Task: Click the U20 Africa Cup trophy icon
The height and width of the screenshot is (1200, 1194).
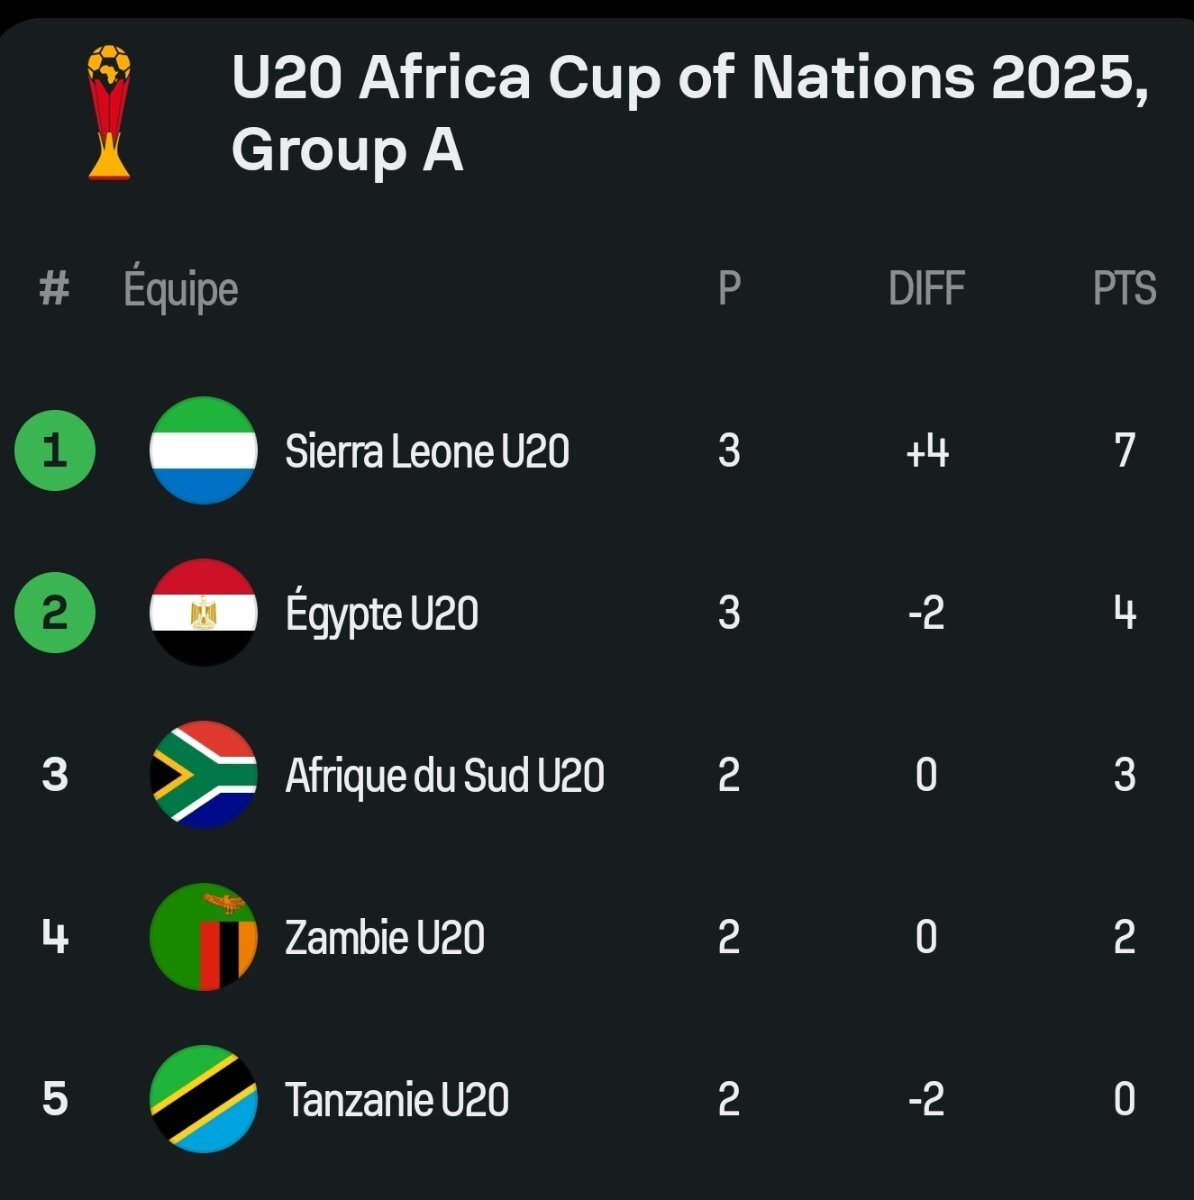Action: tap(109, 112)
